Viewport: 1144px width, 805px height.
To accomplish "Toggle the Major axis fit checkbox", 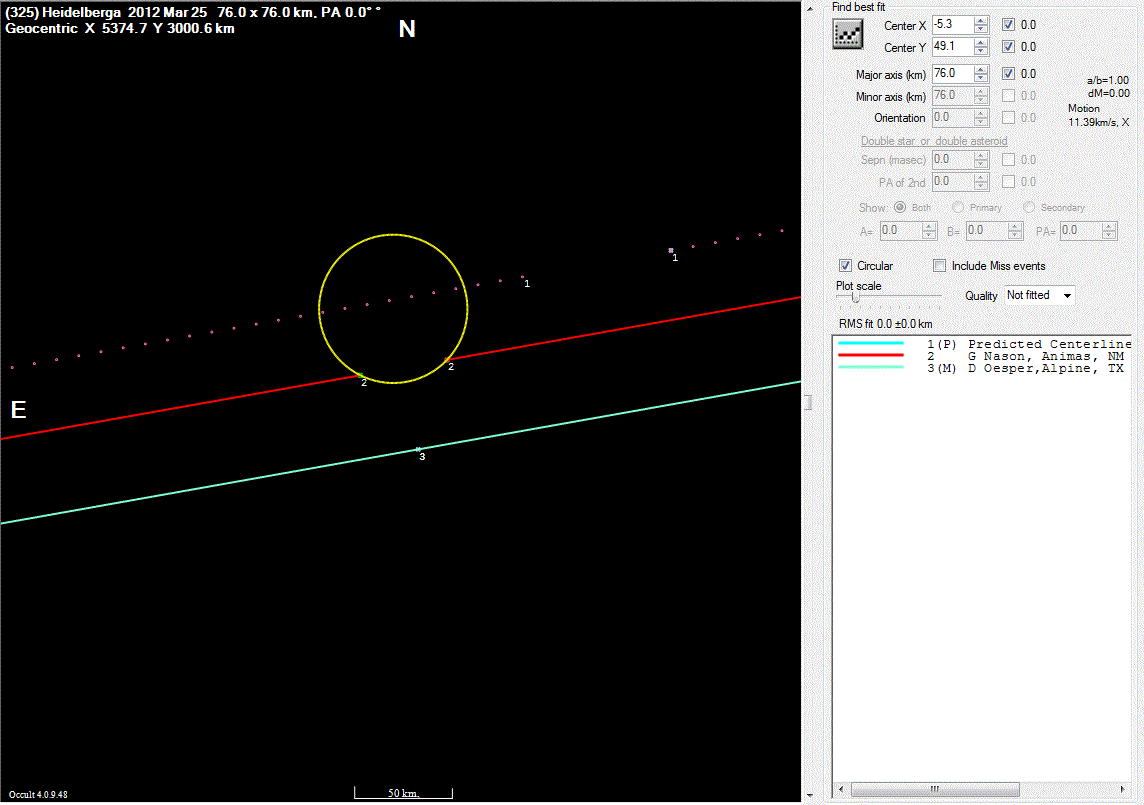I will (x=1008, y=74).
